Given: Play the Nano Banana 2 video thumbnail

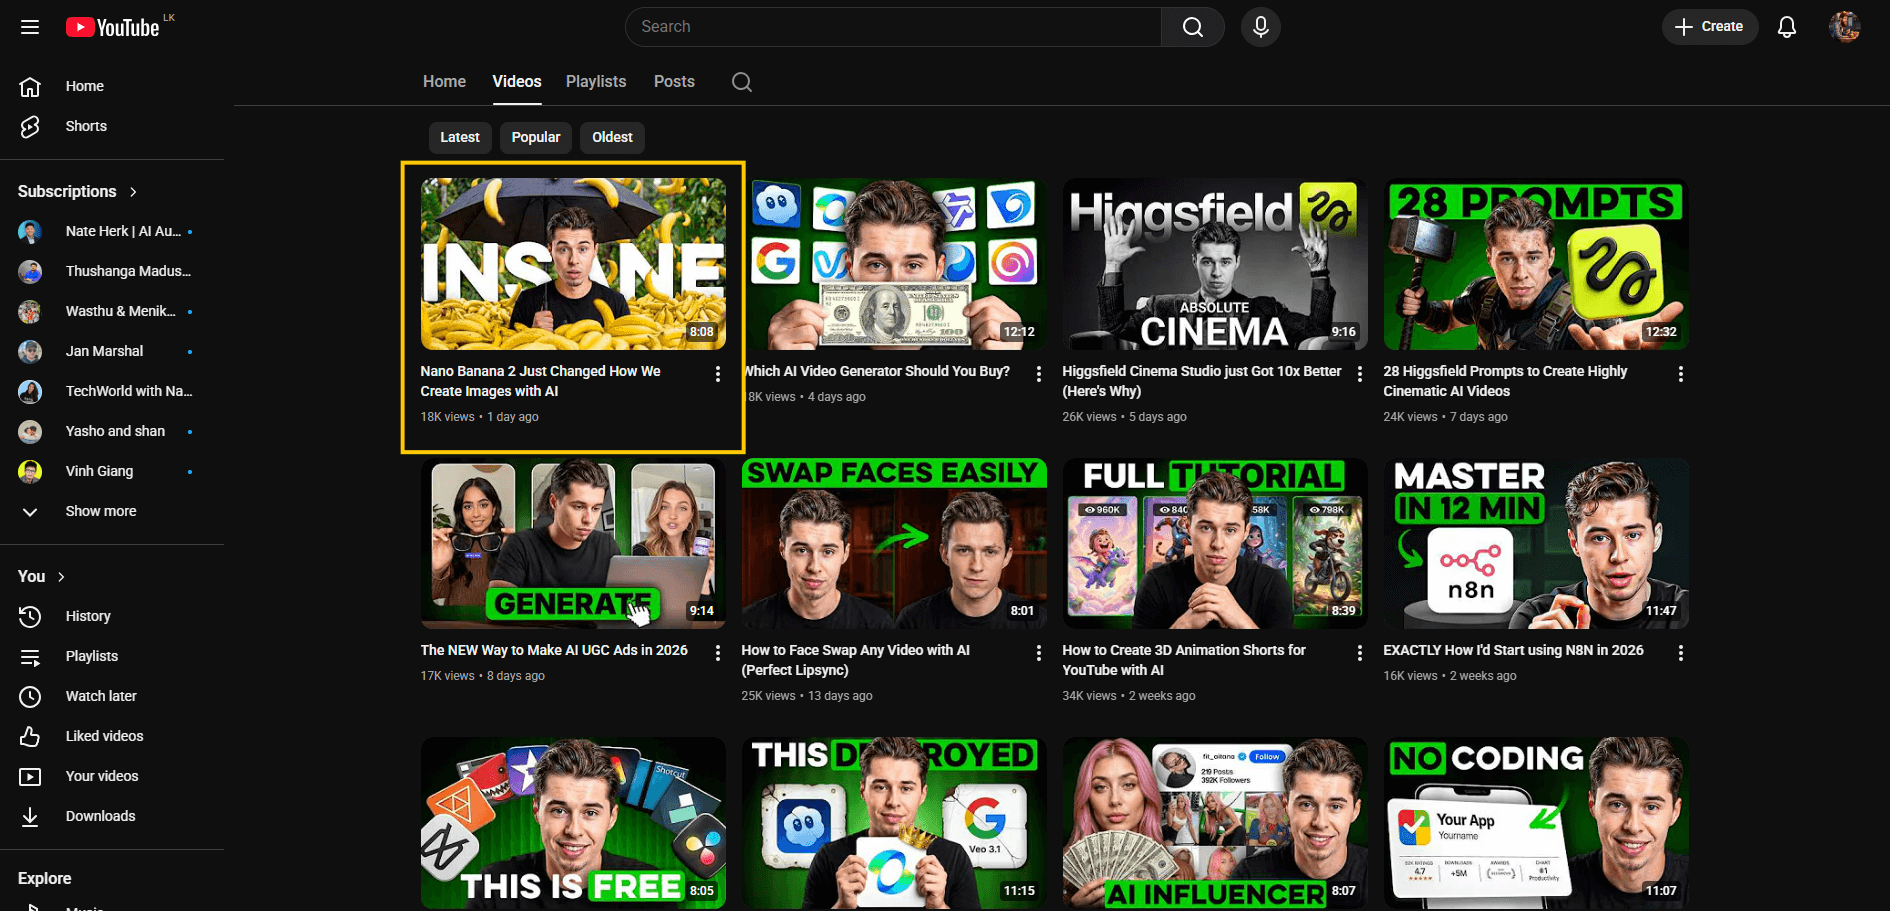Looking at the screenshot, I should (x=572, y=263).
